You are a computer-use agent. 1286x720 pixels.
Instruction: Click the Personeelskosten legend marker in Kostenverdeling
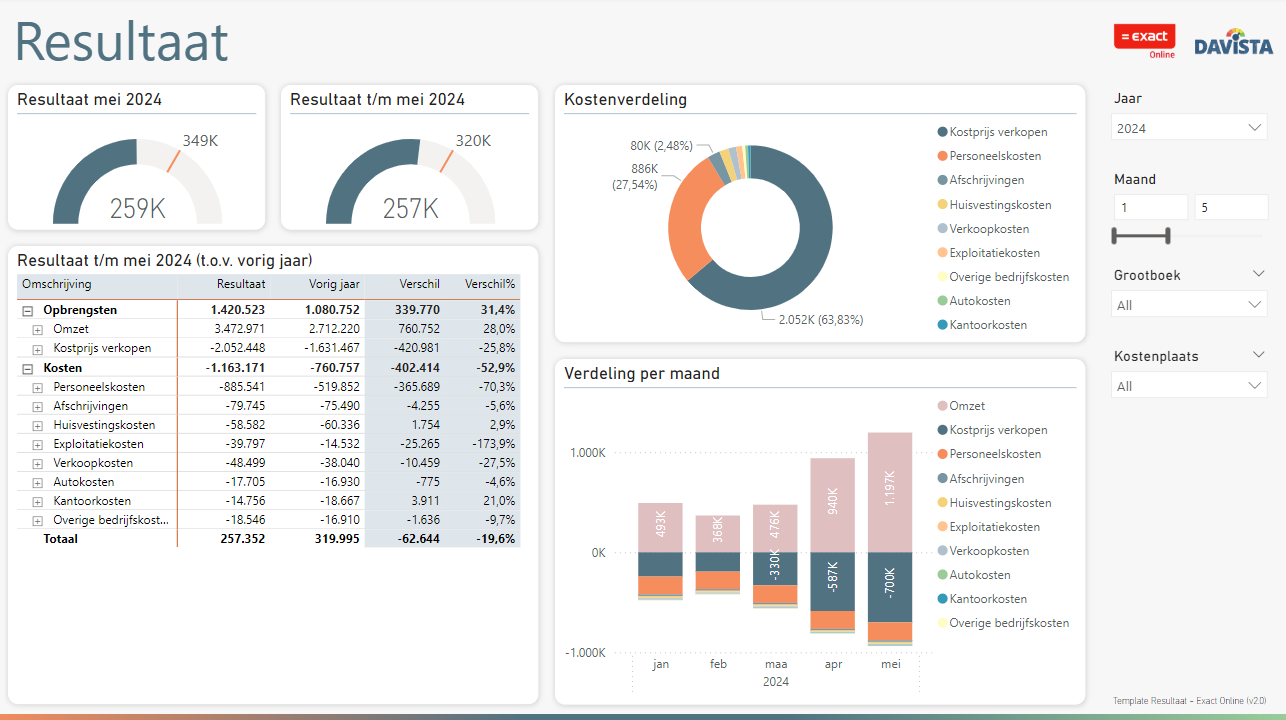click(942, 156)
